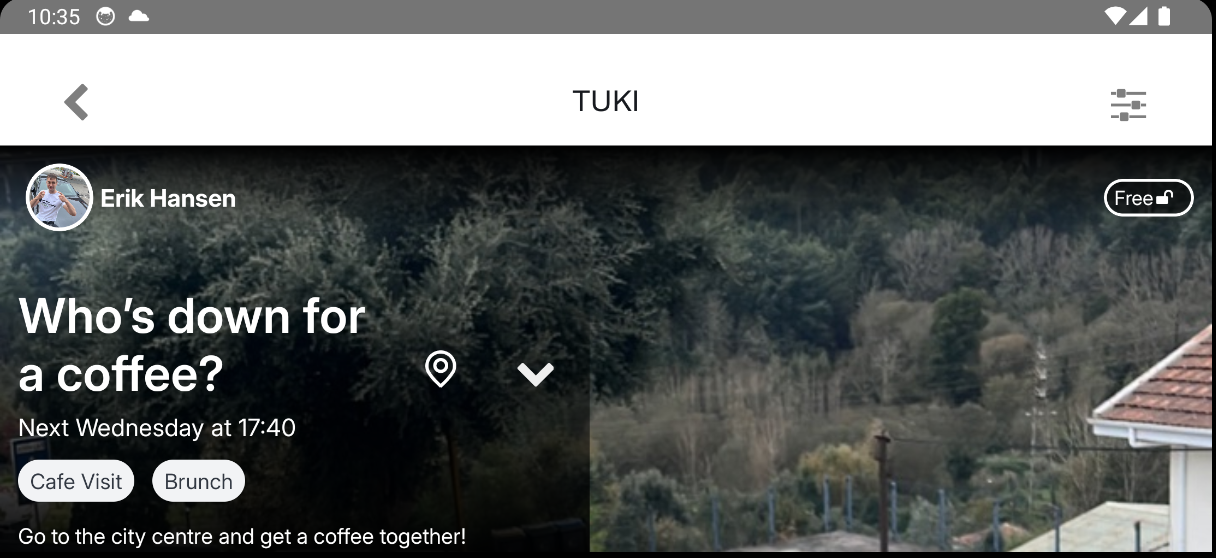Tap the TUKI header title
Image resolution: width=1216 pixels, height=558 pixels.
(x=605, y=102)
